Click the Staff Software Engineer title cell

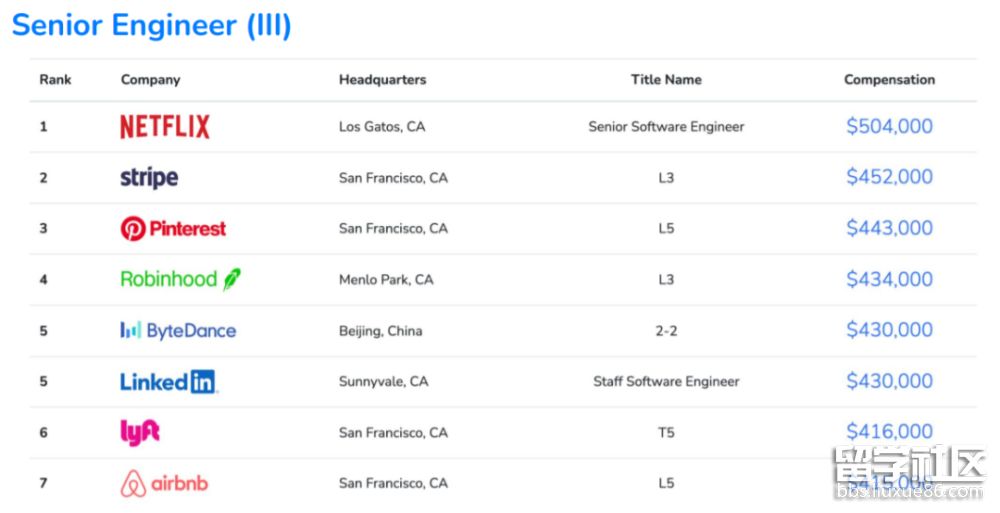(x=666, y=381)
